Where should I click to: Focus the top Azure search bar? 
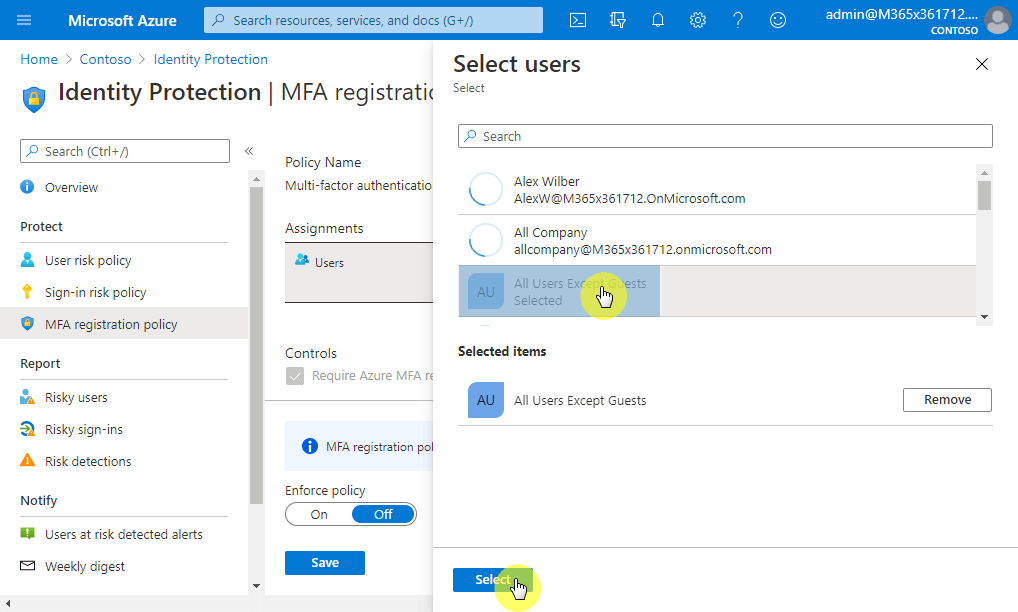coord(373,20)
